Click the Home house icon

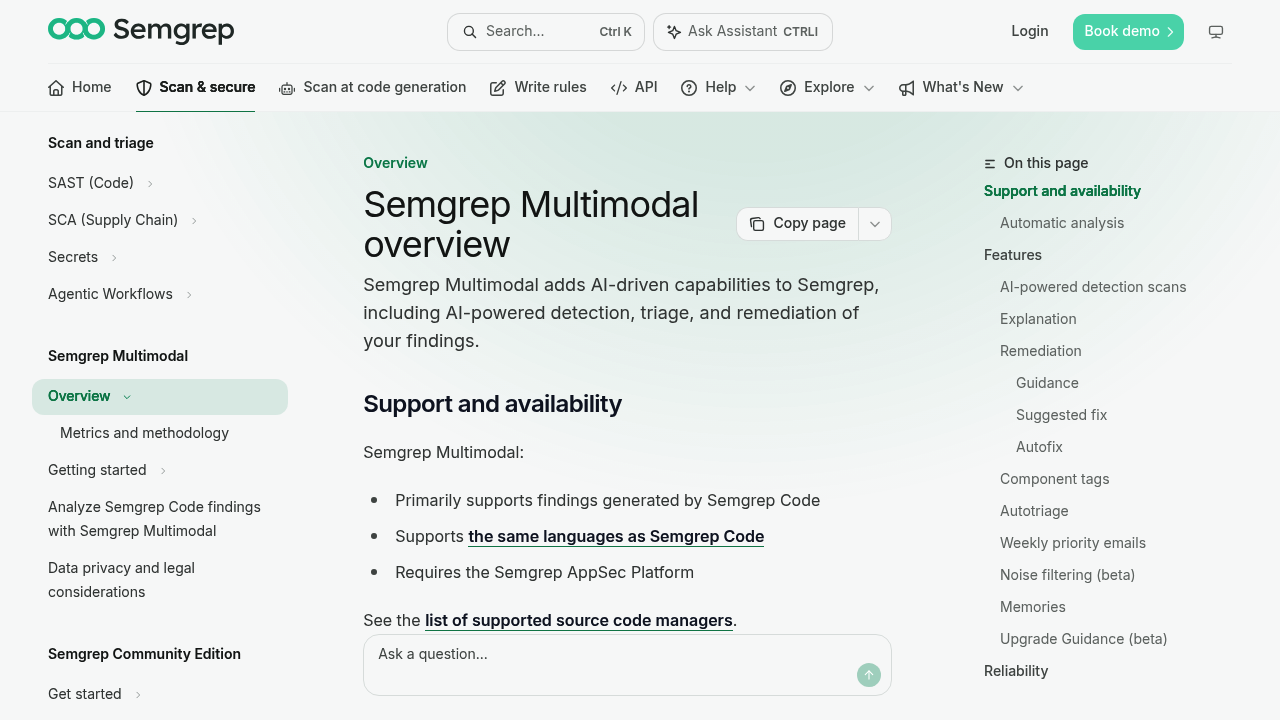coord(56,88)
